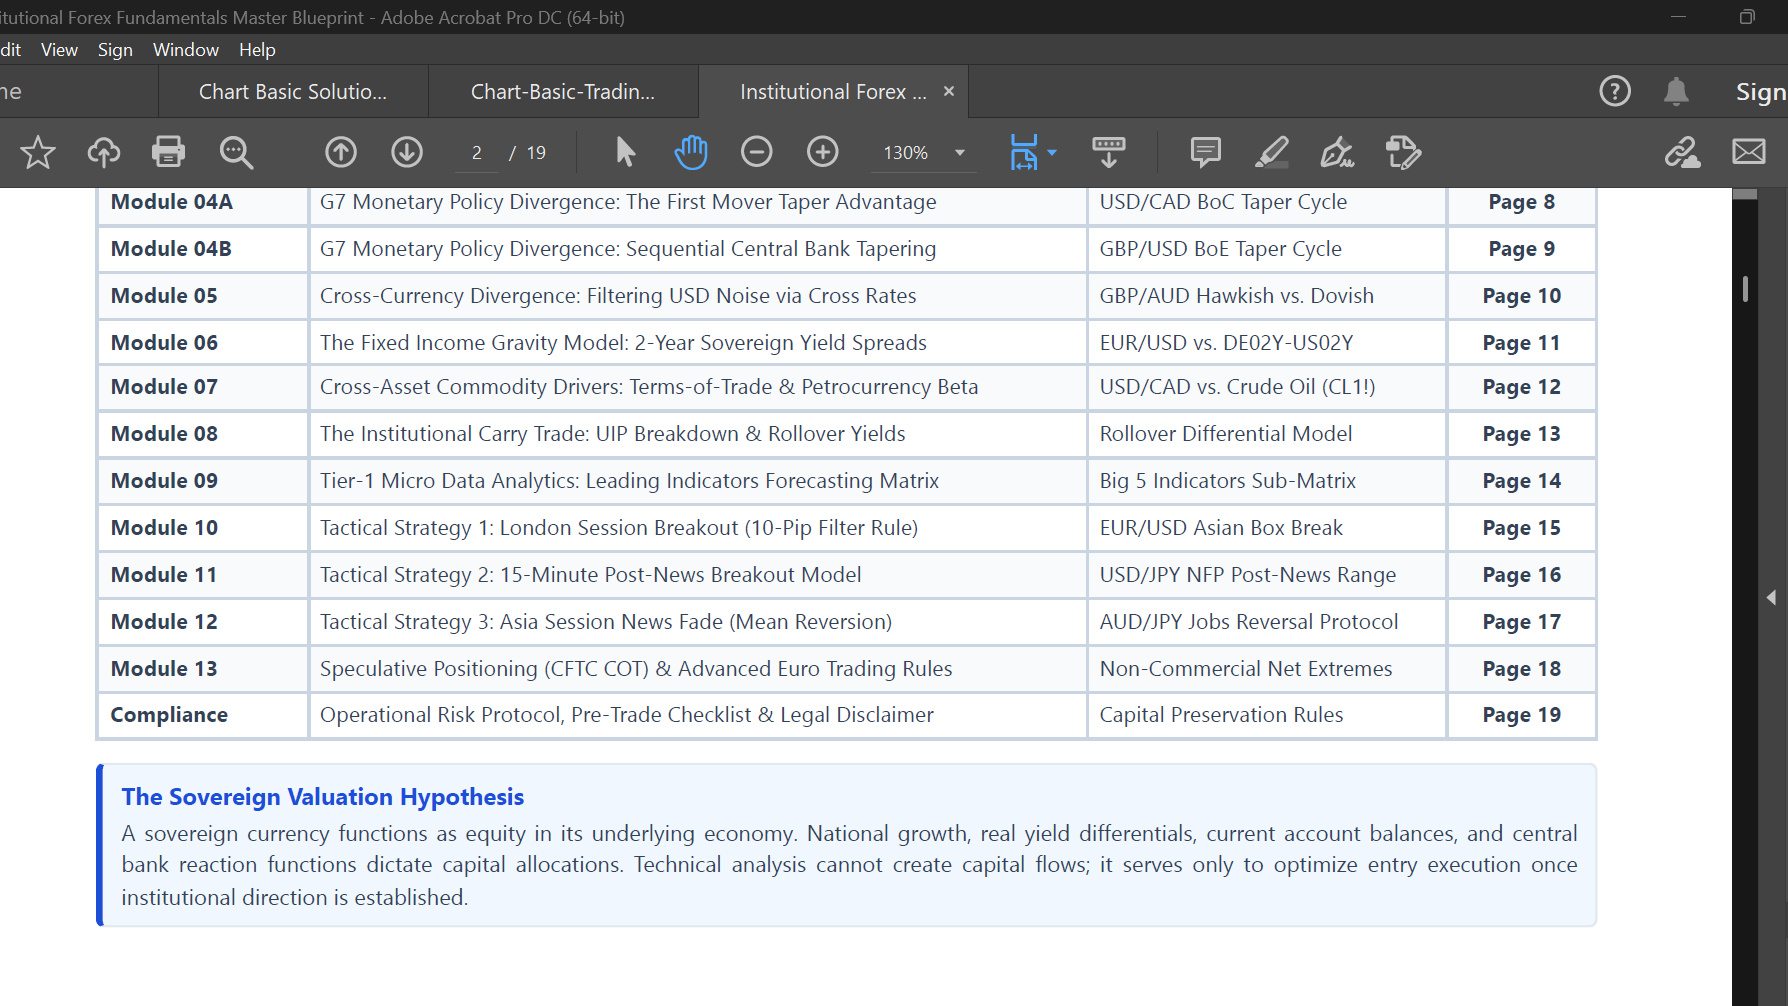Click Page 16 for Module 11
This screenshot has height=1006, width=1788.
(1521, 575)
